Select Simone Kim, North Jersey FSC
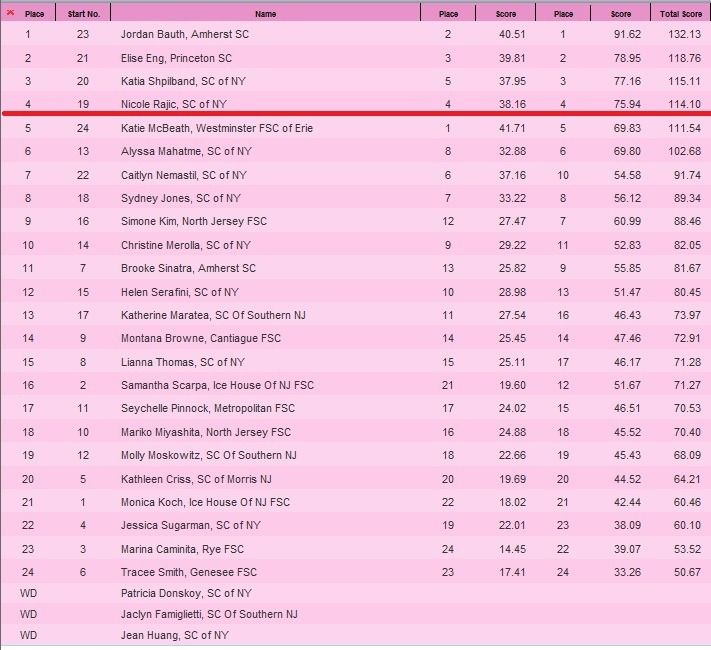This screenshot has width=711, height=650. pyautogui.click(x=194, y=221)
